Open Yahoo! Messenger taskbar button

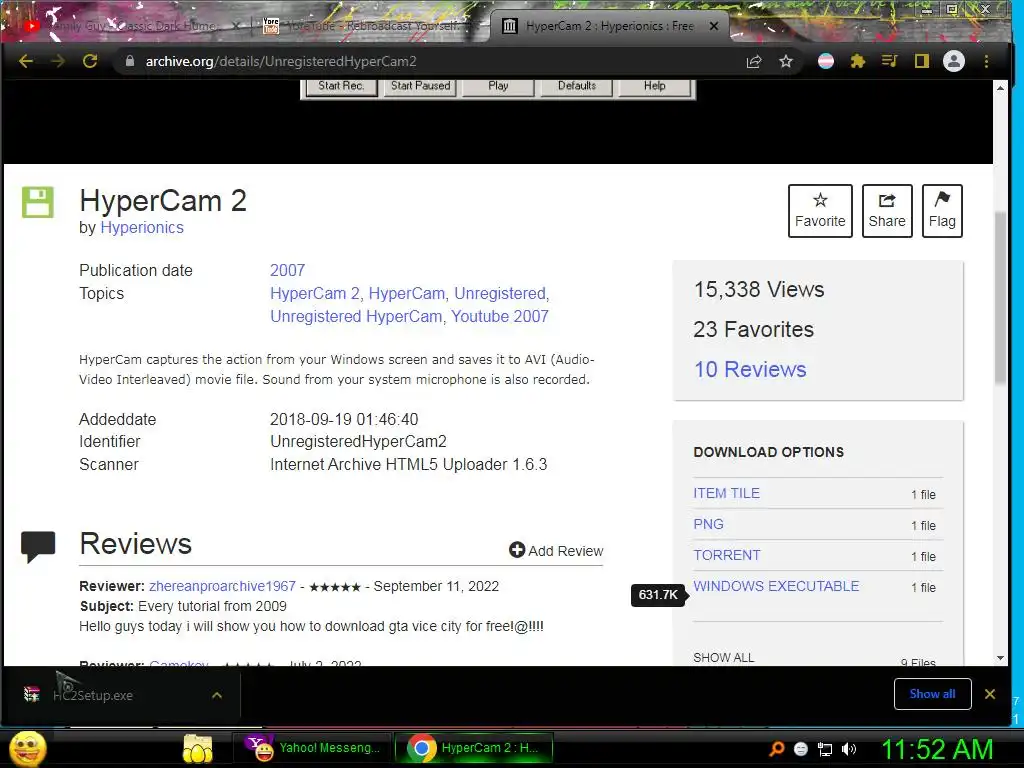pos(312,748)
